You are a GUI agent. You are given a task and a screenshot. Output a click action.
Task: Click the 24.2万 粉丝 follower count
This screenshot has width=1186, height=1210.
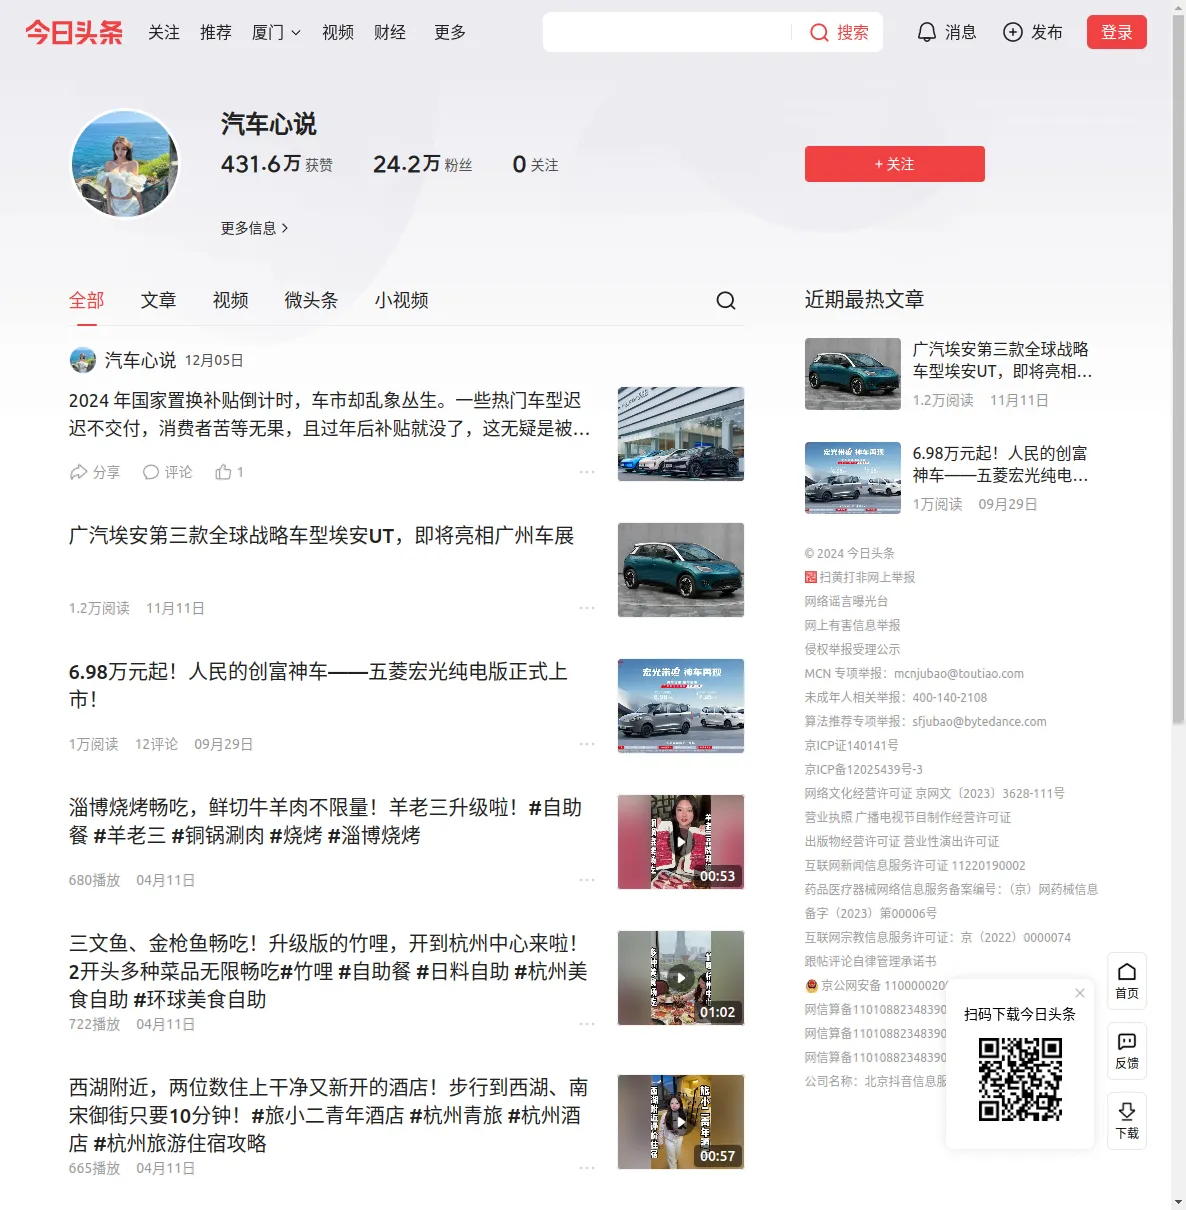pos(422,164)
